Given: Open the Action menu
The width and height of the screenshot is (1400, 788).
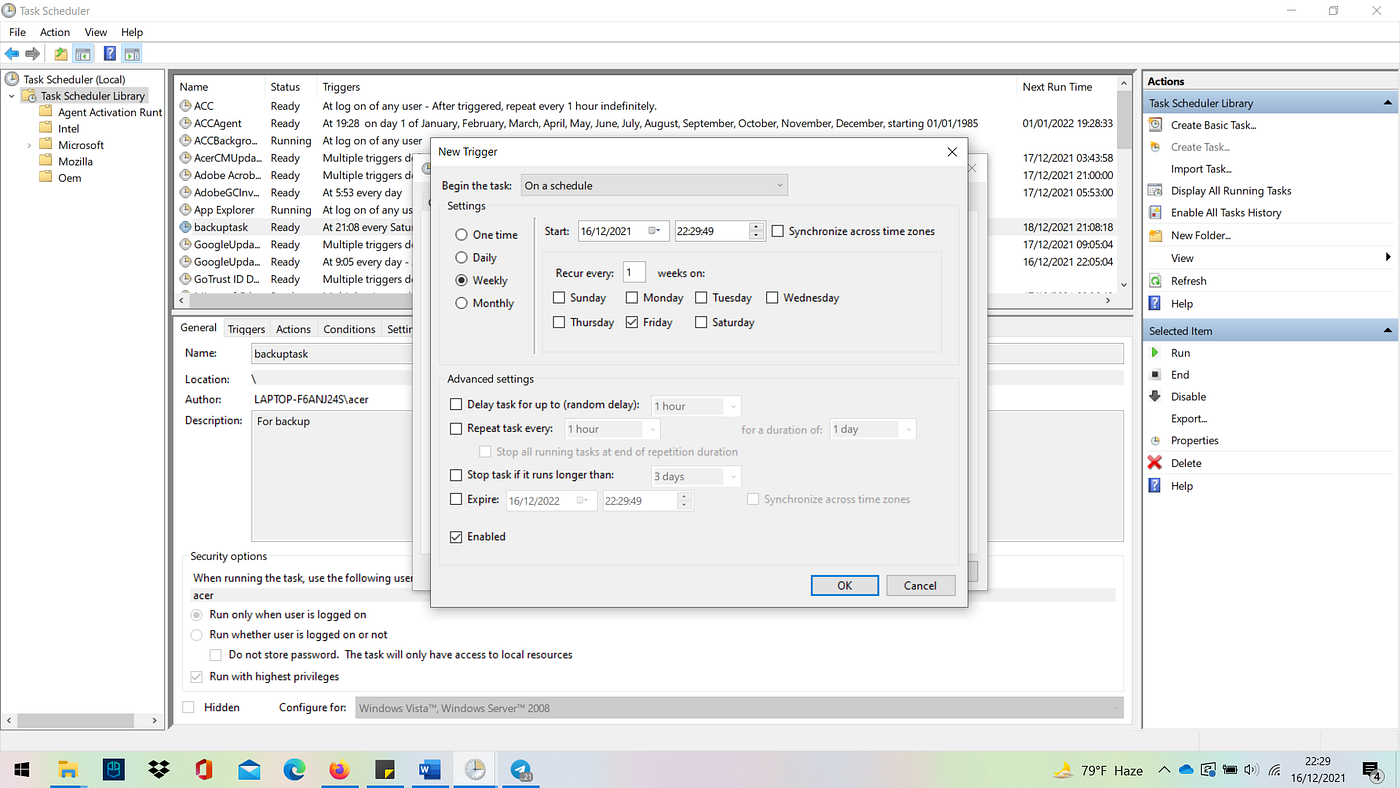Looking at the screenshot, I should tap(54, 31).
